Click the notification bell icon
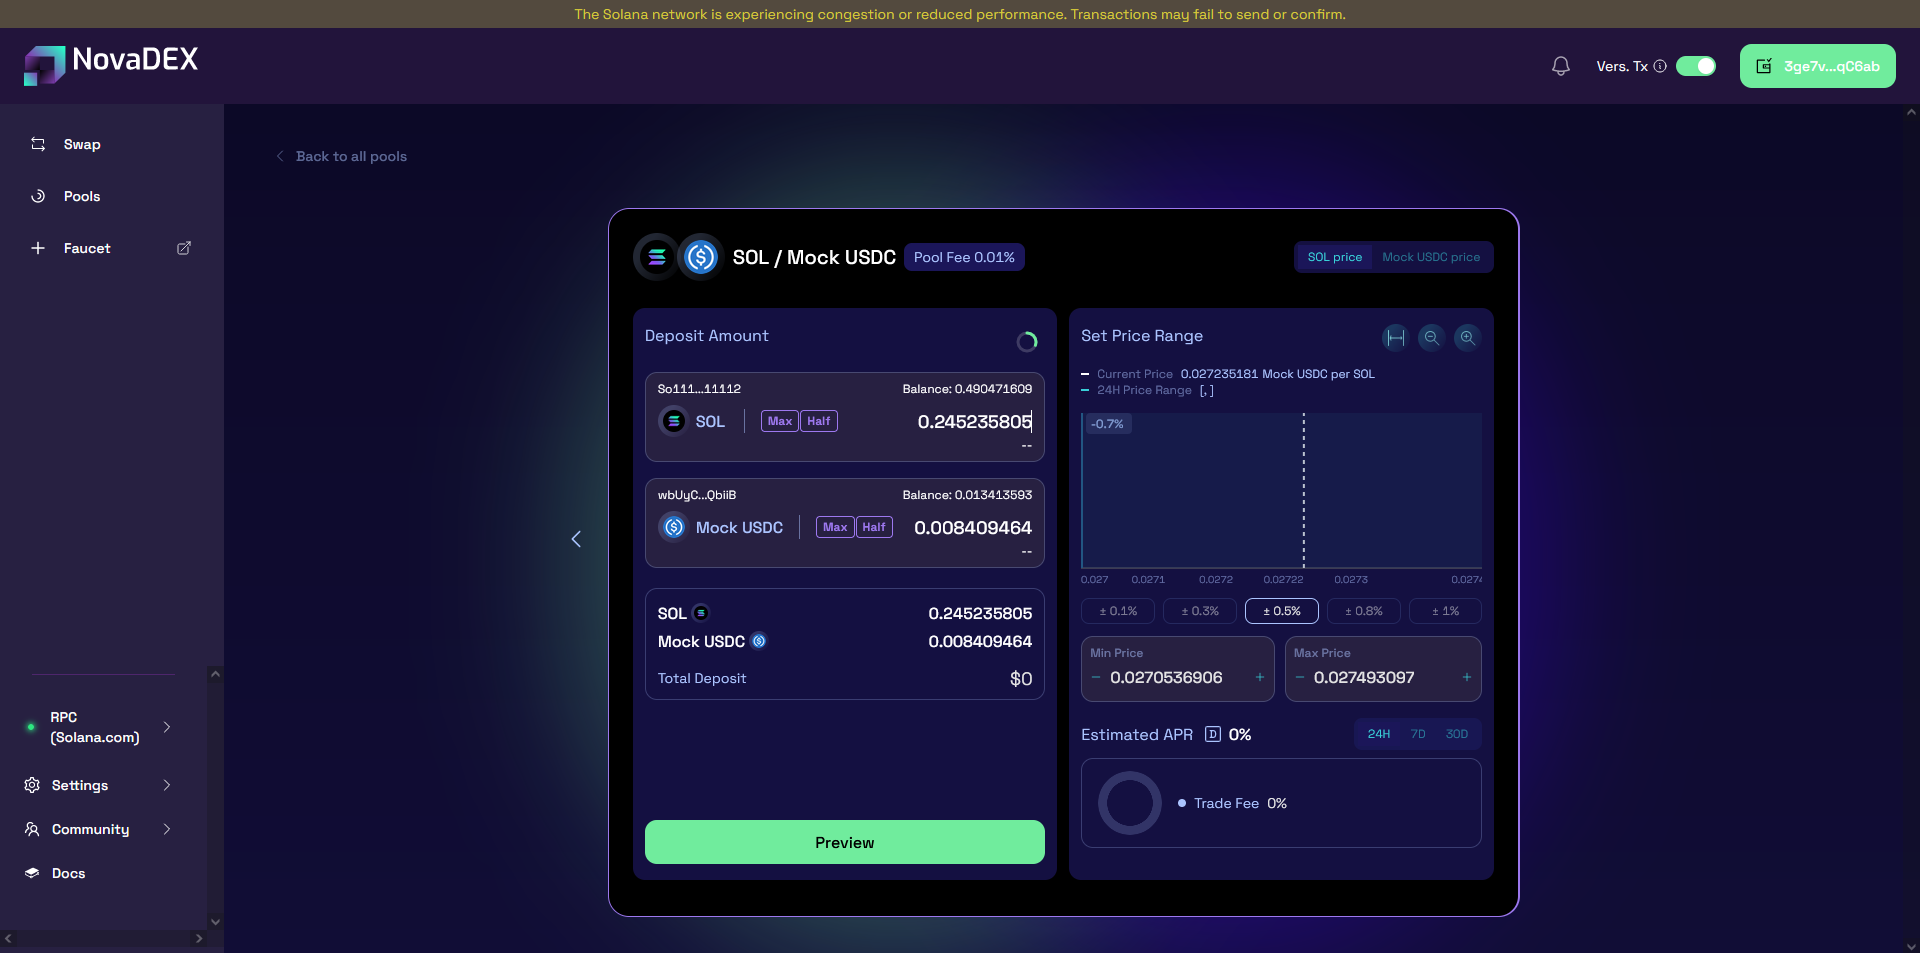 [1560, 66]
